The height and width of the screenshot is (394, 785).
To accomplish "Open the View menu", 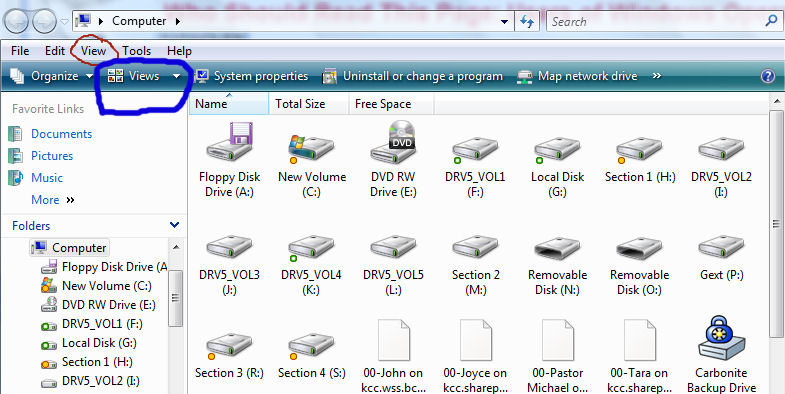I will coord(94,51).
